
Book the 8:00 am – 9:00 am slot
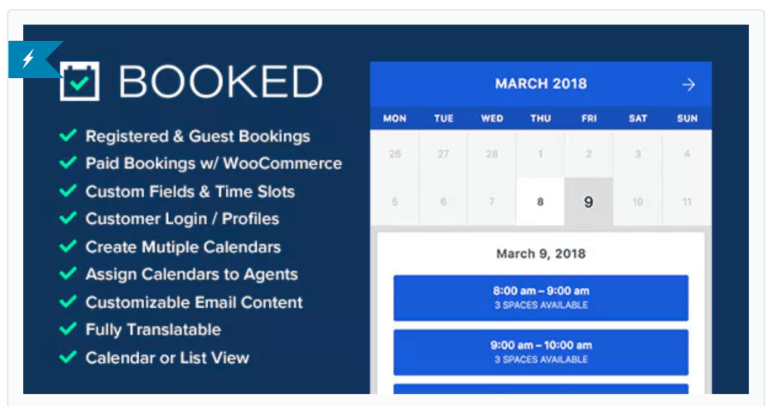click(541, 298)
